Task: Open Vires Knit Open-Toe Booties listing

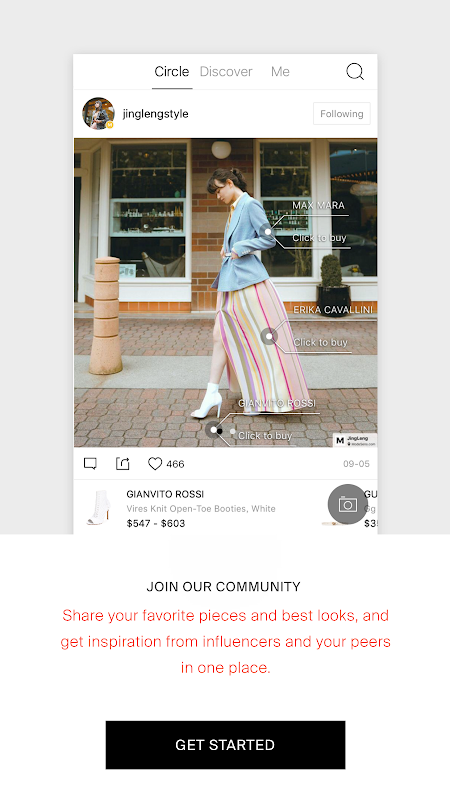Action: [201, 509]
